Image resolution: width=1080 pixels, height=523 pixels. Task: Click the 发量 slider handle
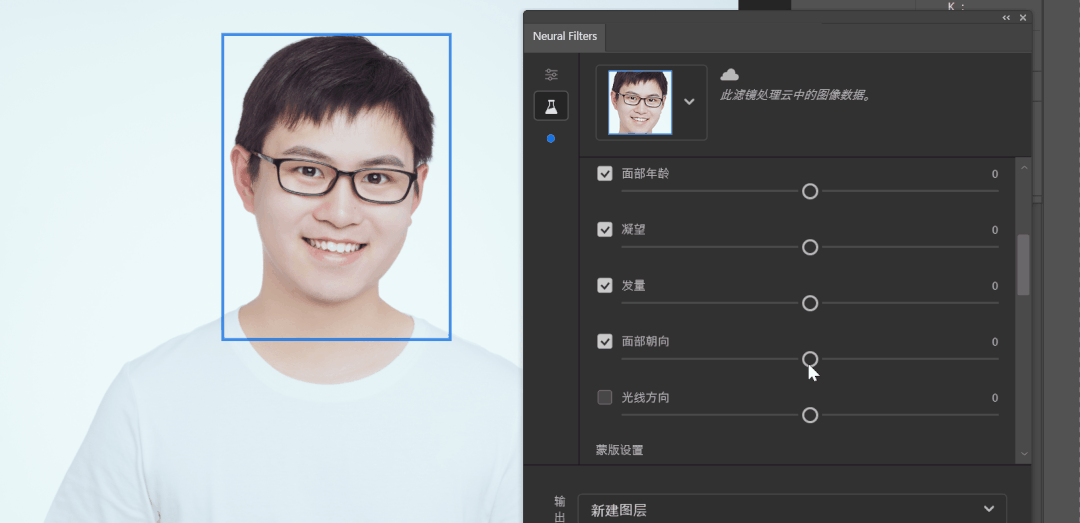point(810,303)
